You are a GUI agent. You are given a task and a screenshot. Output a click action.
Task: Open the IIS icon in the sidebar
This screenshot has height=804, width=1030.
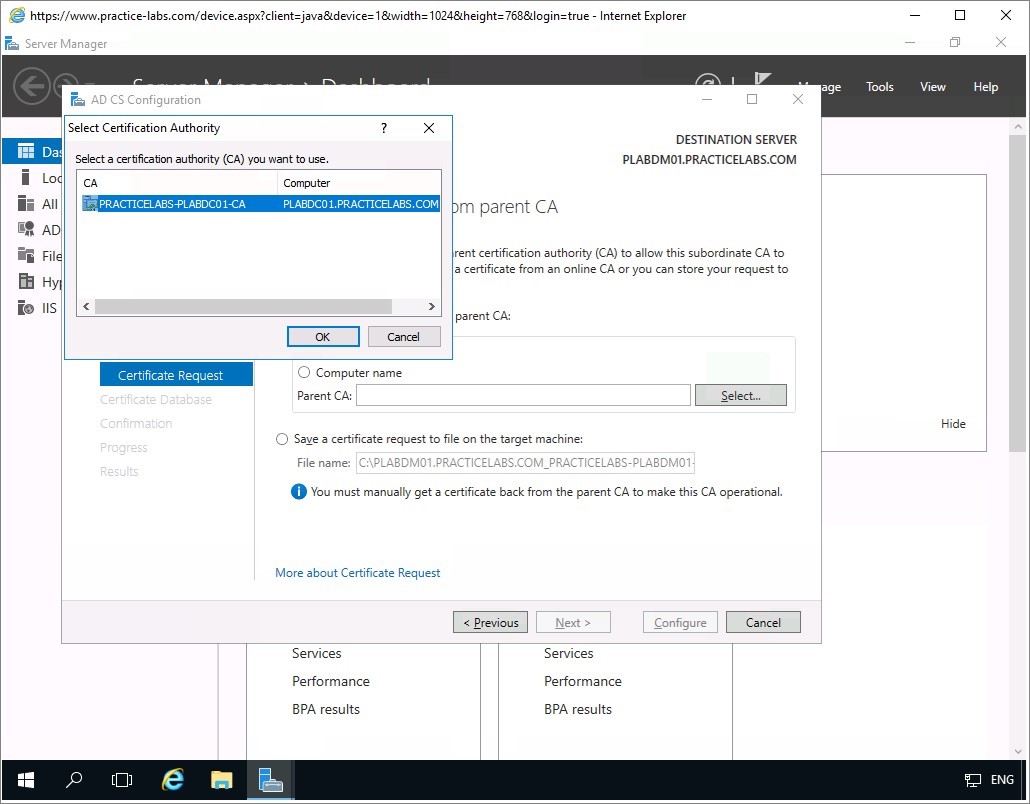(26, 307)
